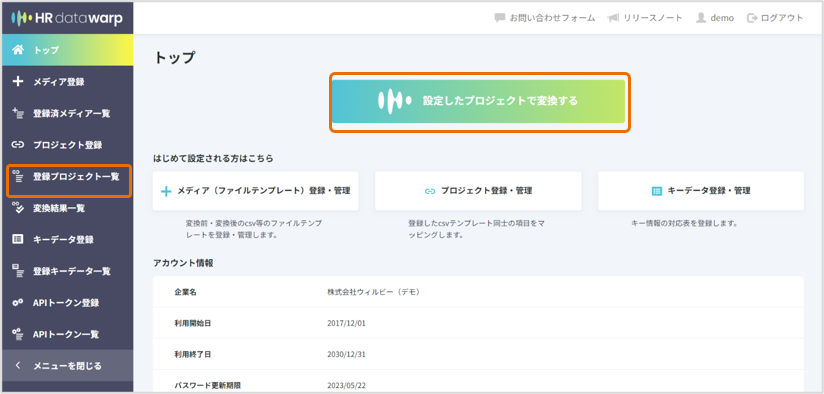Click the home icon beside トップ
This screenshot has height=394, width=824.
(18, 50)
